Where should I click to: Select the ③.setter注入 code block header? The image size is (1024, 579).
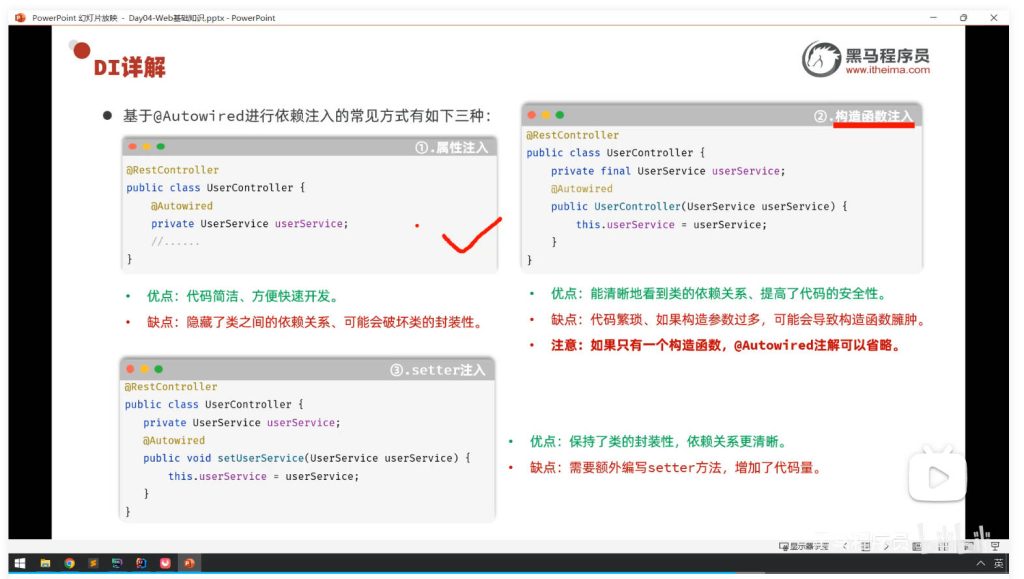tap(437, 370)
